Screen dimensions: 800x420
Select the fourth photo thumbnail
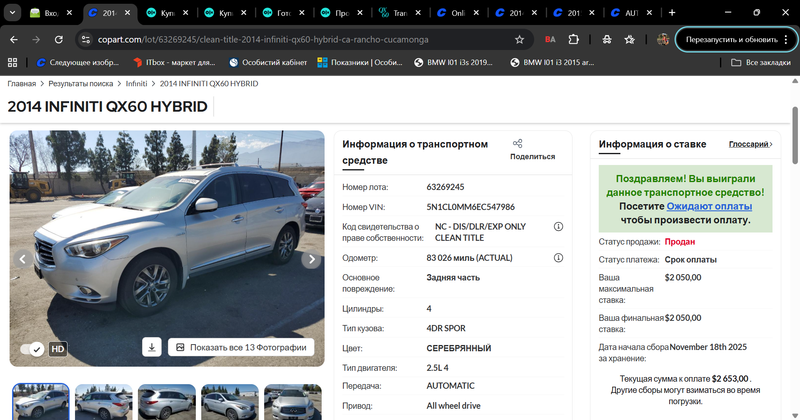click(230, 402)
